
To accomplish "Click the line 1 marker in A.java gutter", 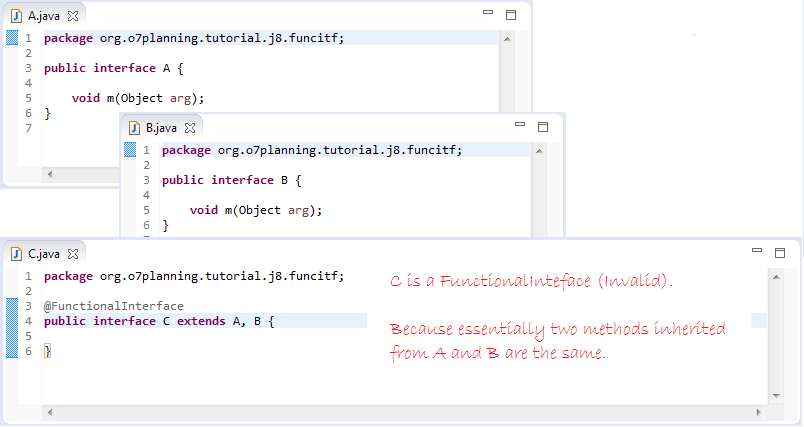I will [12, 38].
